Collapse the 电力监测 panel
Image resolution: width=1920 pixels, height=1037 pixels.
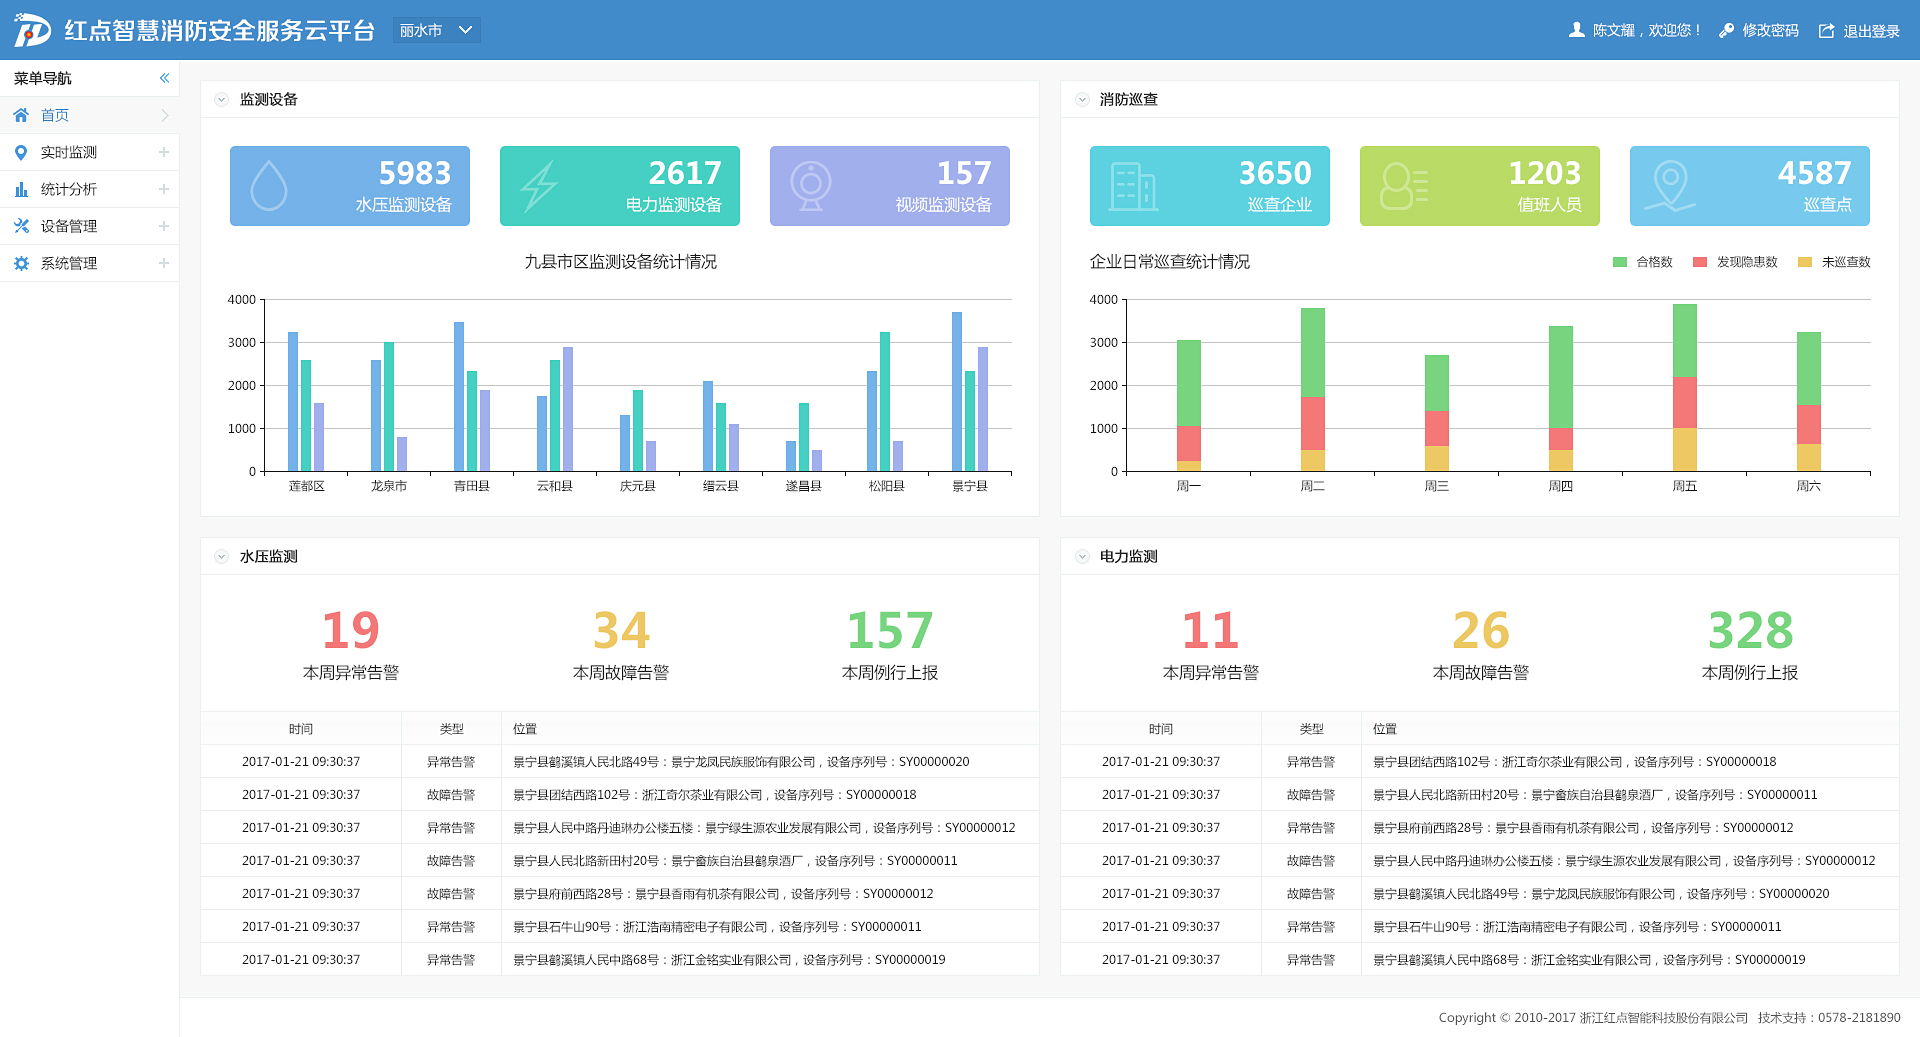pyautogui.click(x=1082, y=556)
